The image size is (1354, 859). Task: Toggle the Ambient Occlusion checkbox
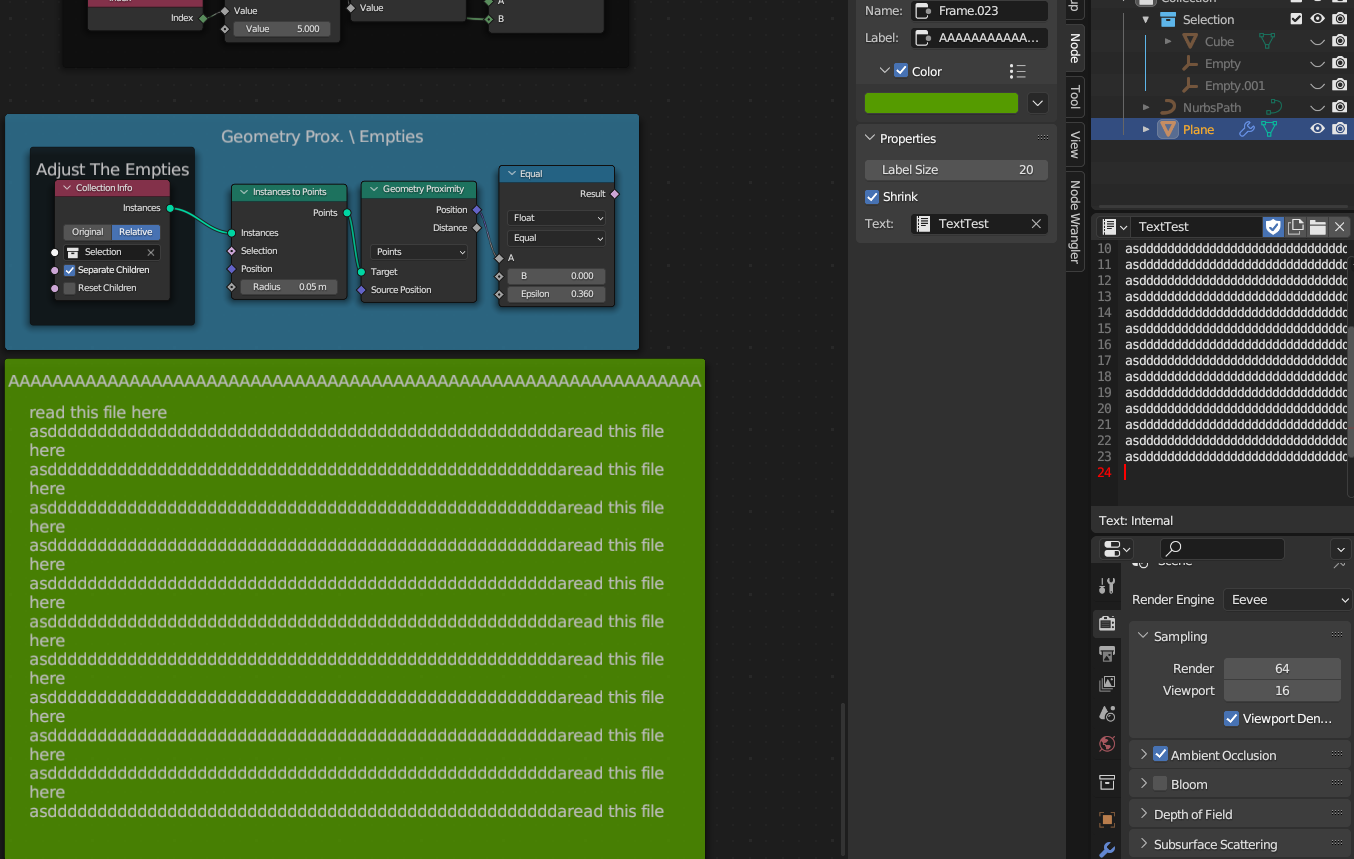pos(1160,754)
